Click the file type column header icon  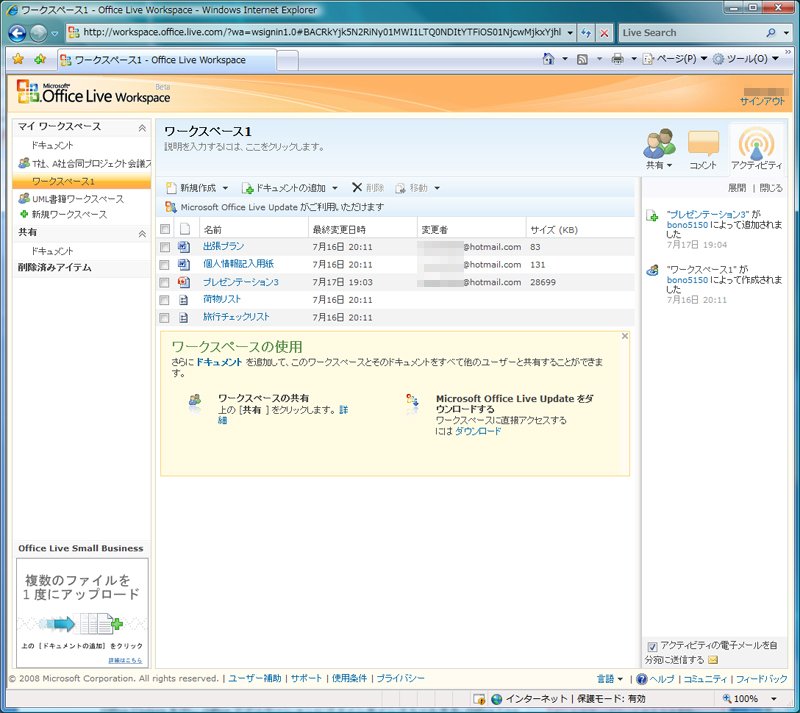coord(185,229)
